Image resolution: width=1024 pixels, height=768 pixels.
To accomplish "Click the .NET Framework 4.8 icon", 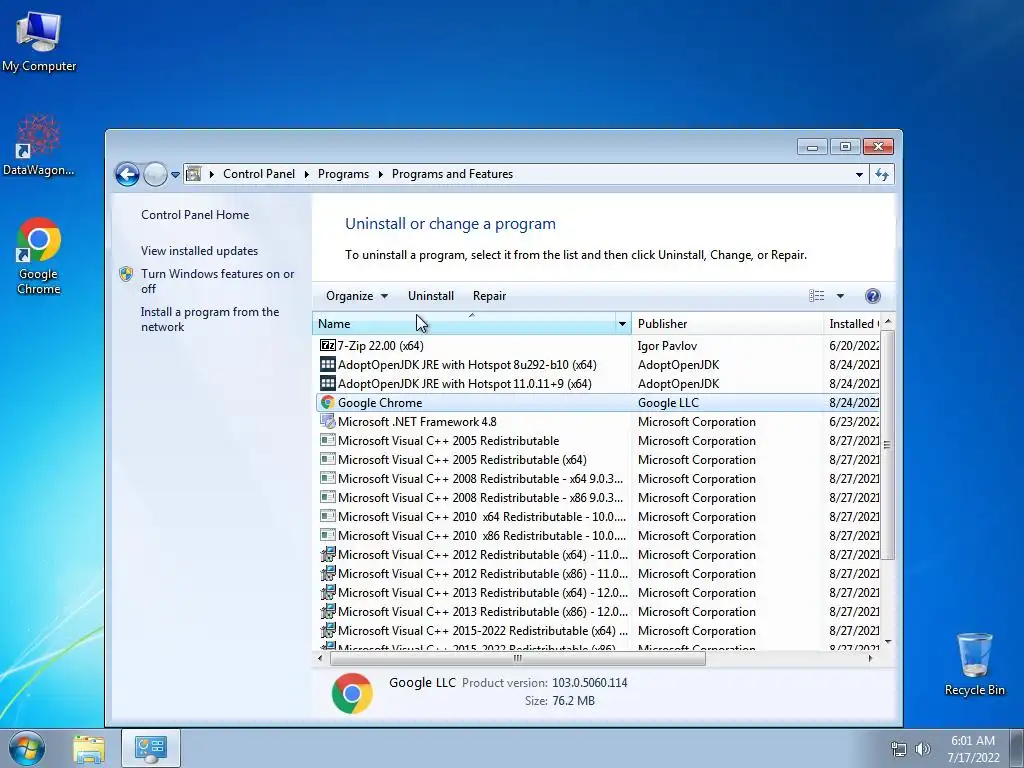I will coord(327,422).
